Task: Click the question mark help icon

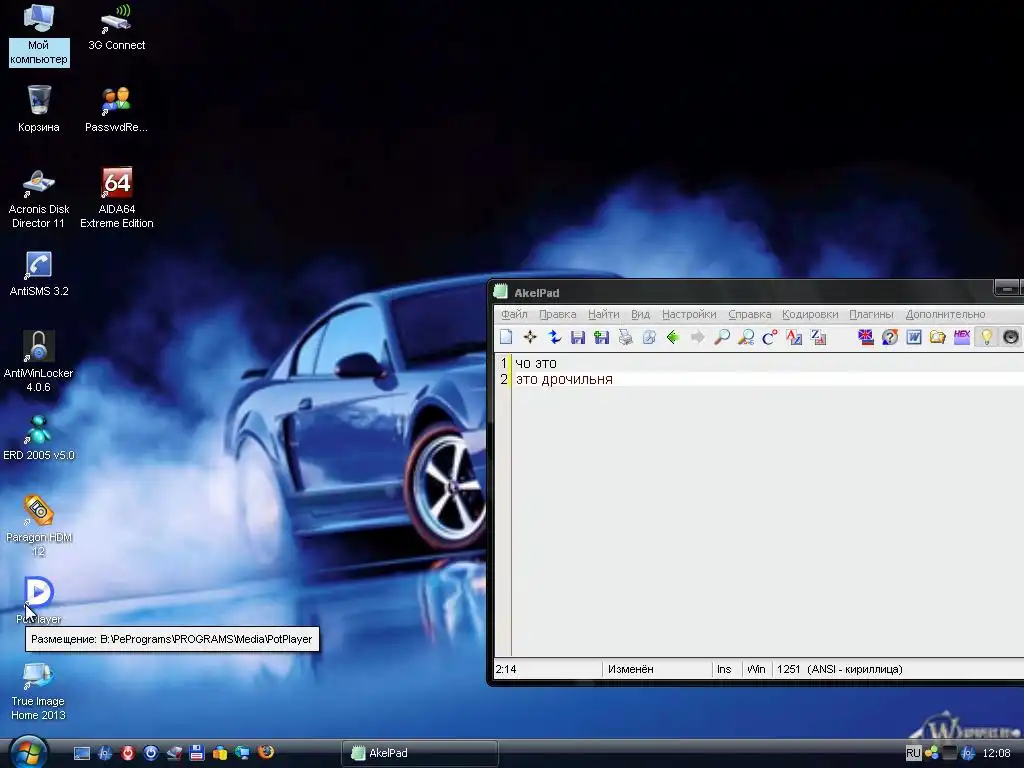Action: [x=889, y=337]
